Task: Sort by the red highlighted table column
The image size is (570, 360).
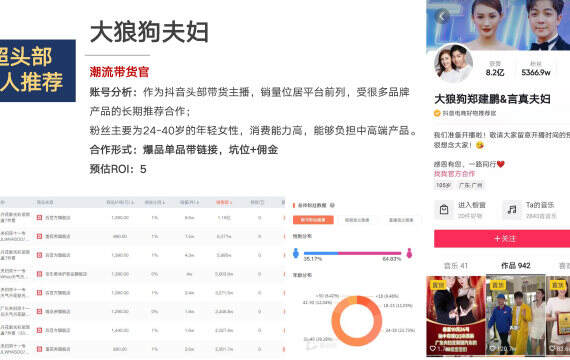Action: [x=224, y=202]
